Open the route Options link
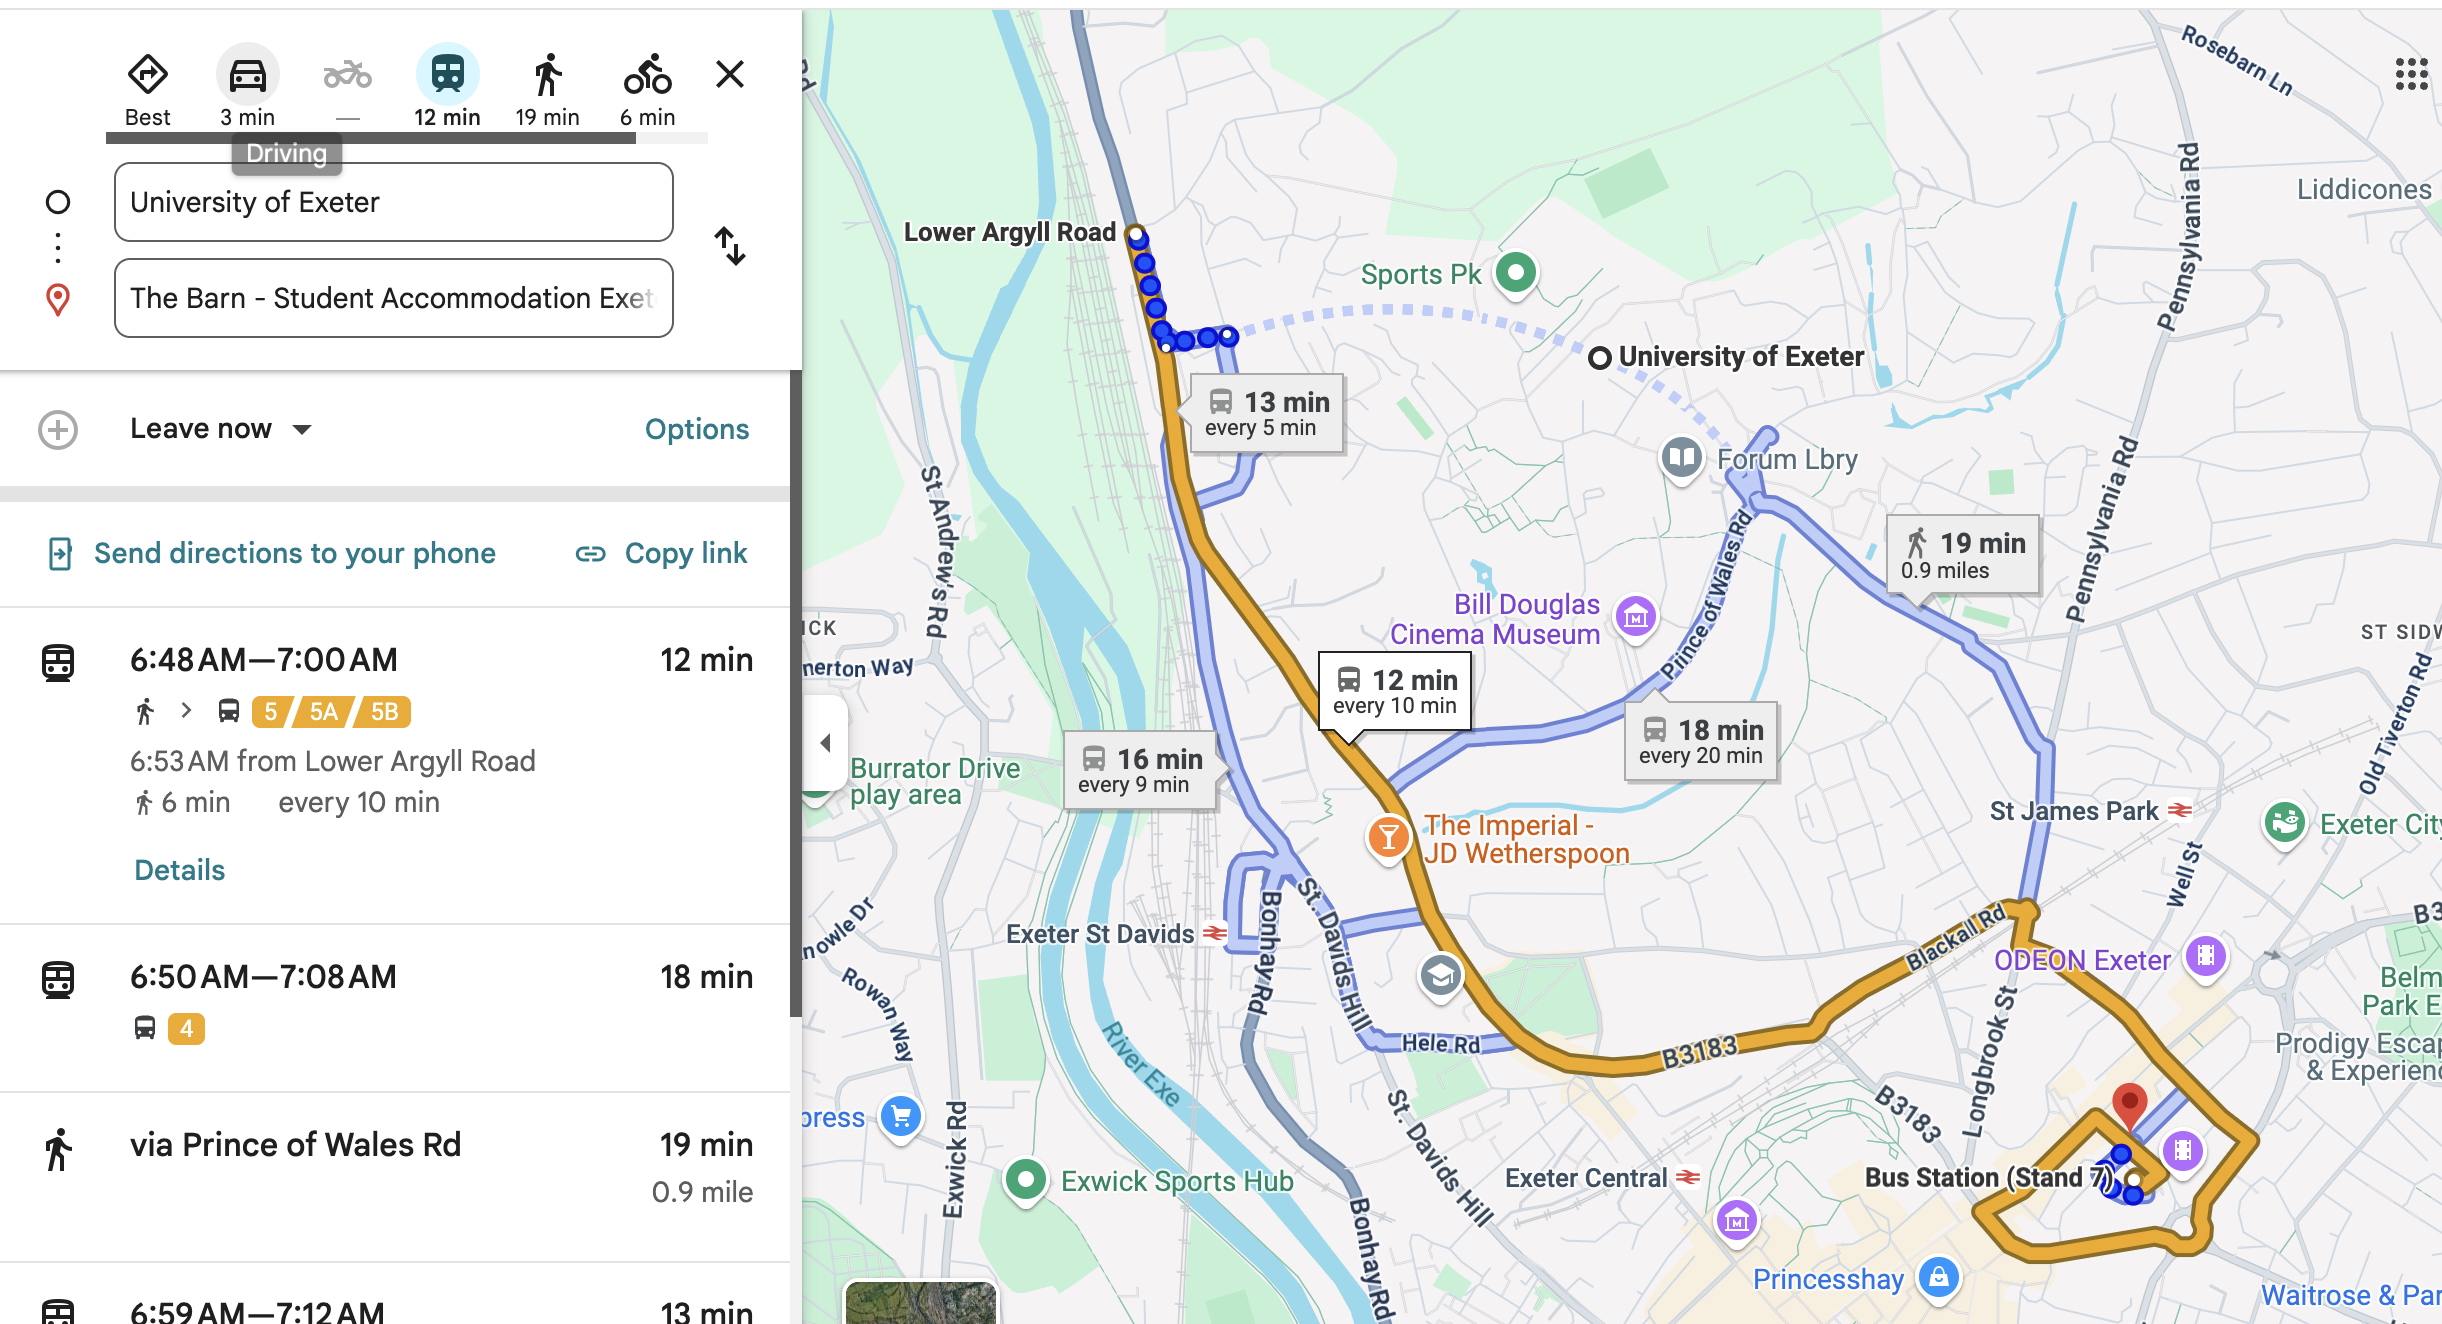The width and height of the screenshot is (2442, 1324). 696,429
